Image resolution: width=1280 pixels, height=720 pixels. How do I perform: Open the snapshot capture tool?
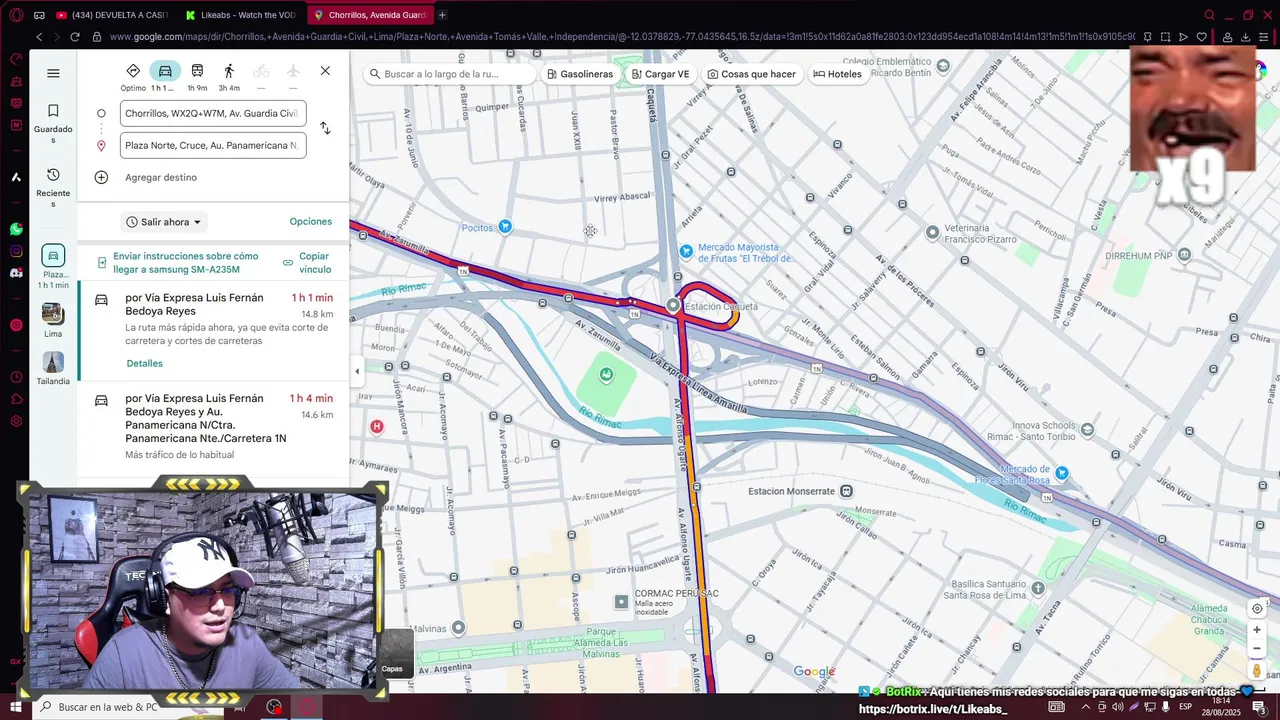click(x=1165, y=37)
